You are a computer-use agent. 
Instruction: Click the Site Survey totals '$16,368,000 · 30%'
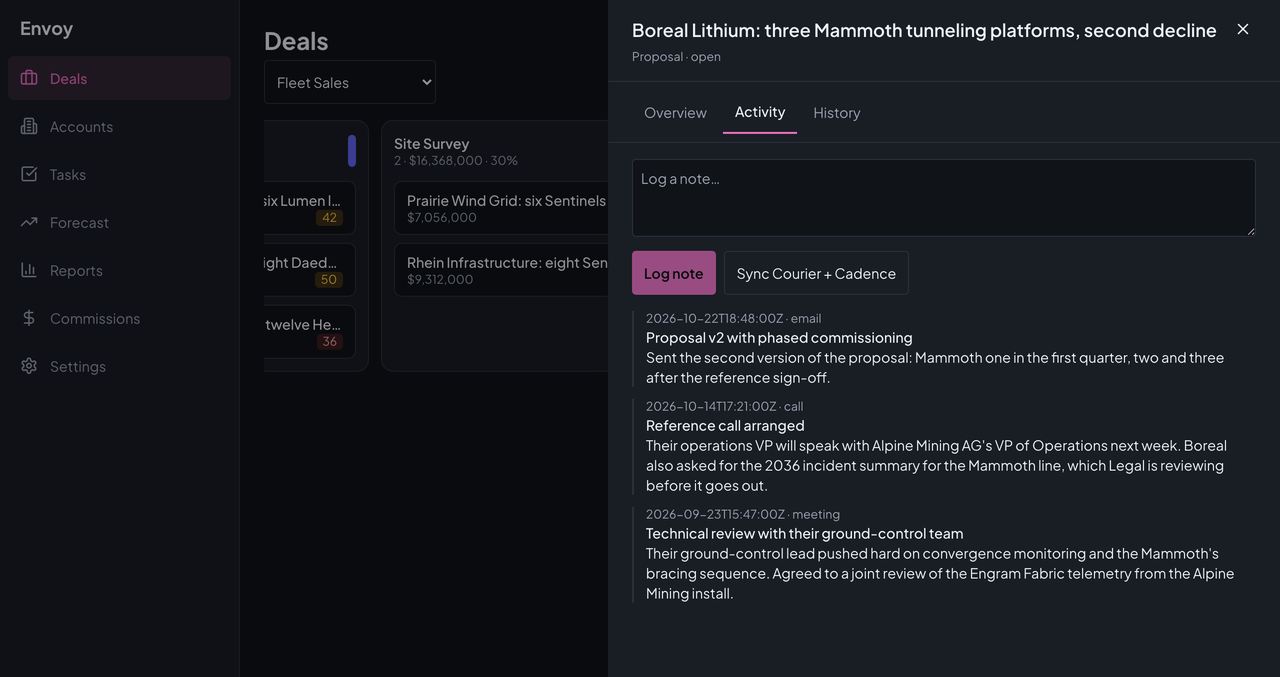[x=463, y=160]
